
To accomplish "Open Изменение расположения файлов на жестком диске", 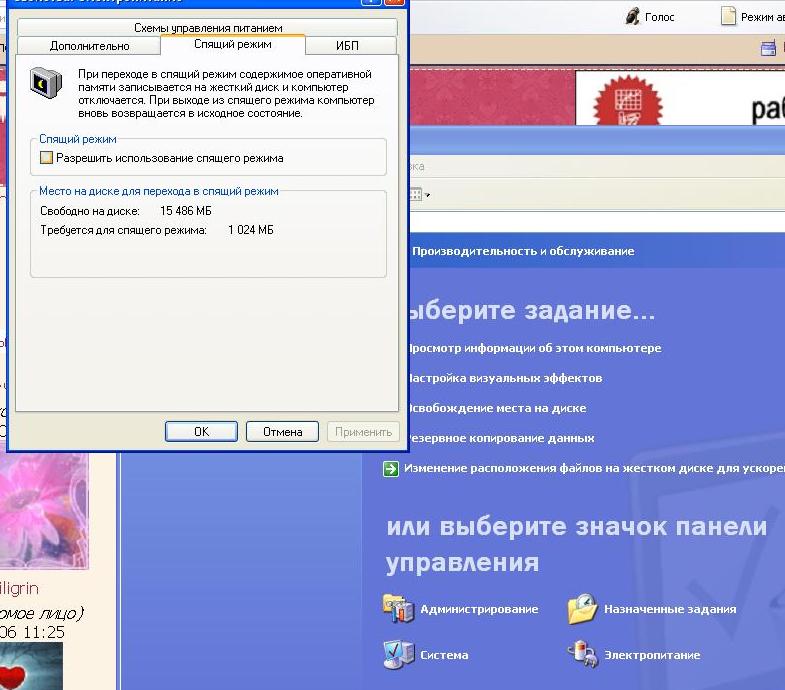I will 594,468.
